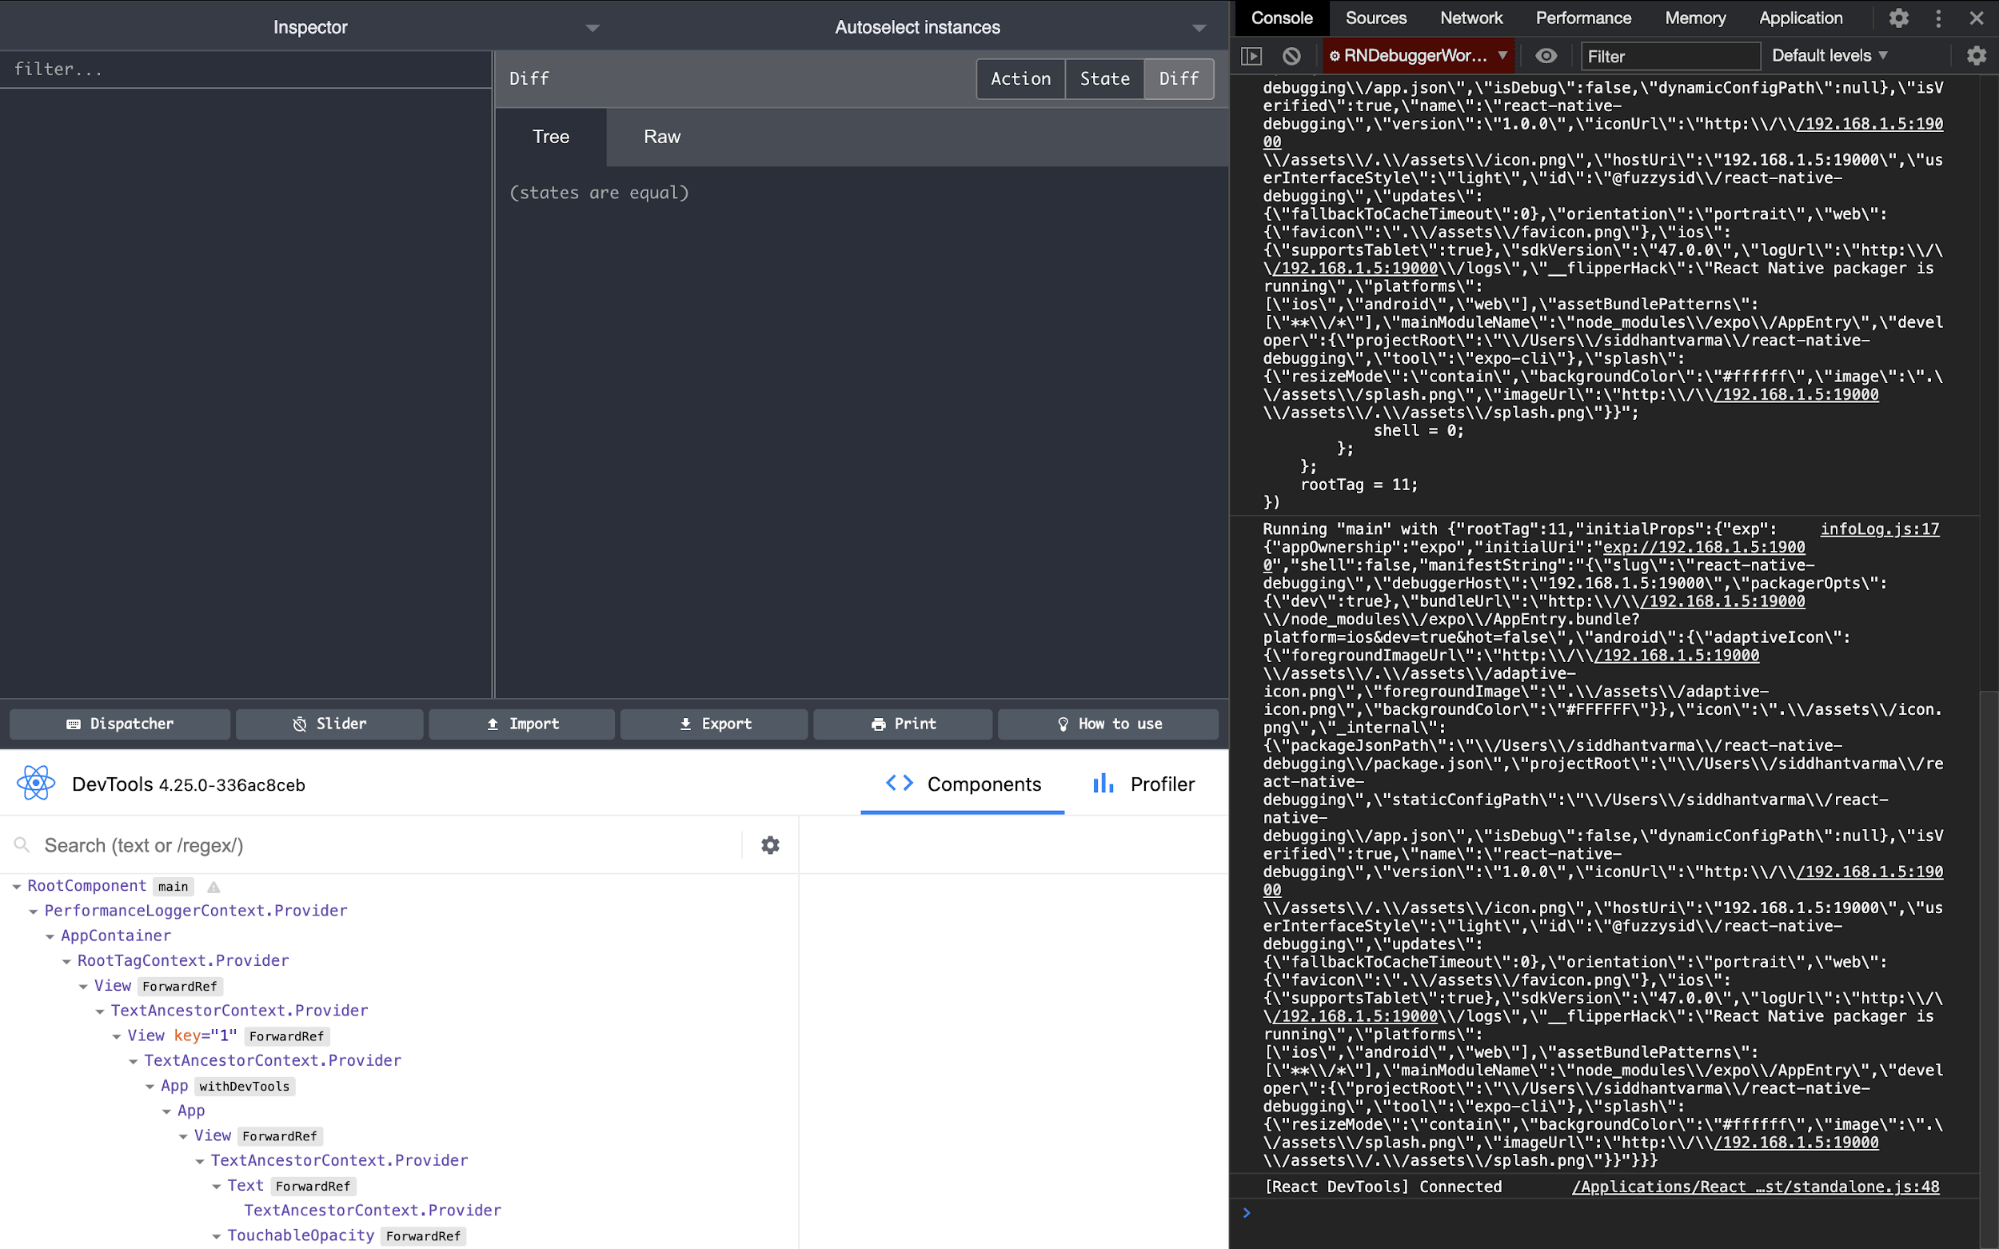Open the Dispatcher panel
This screenshot has width=1999, height=1249.
tap(119, 723)
